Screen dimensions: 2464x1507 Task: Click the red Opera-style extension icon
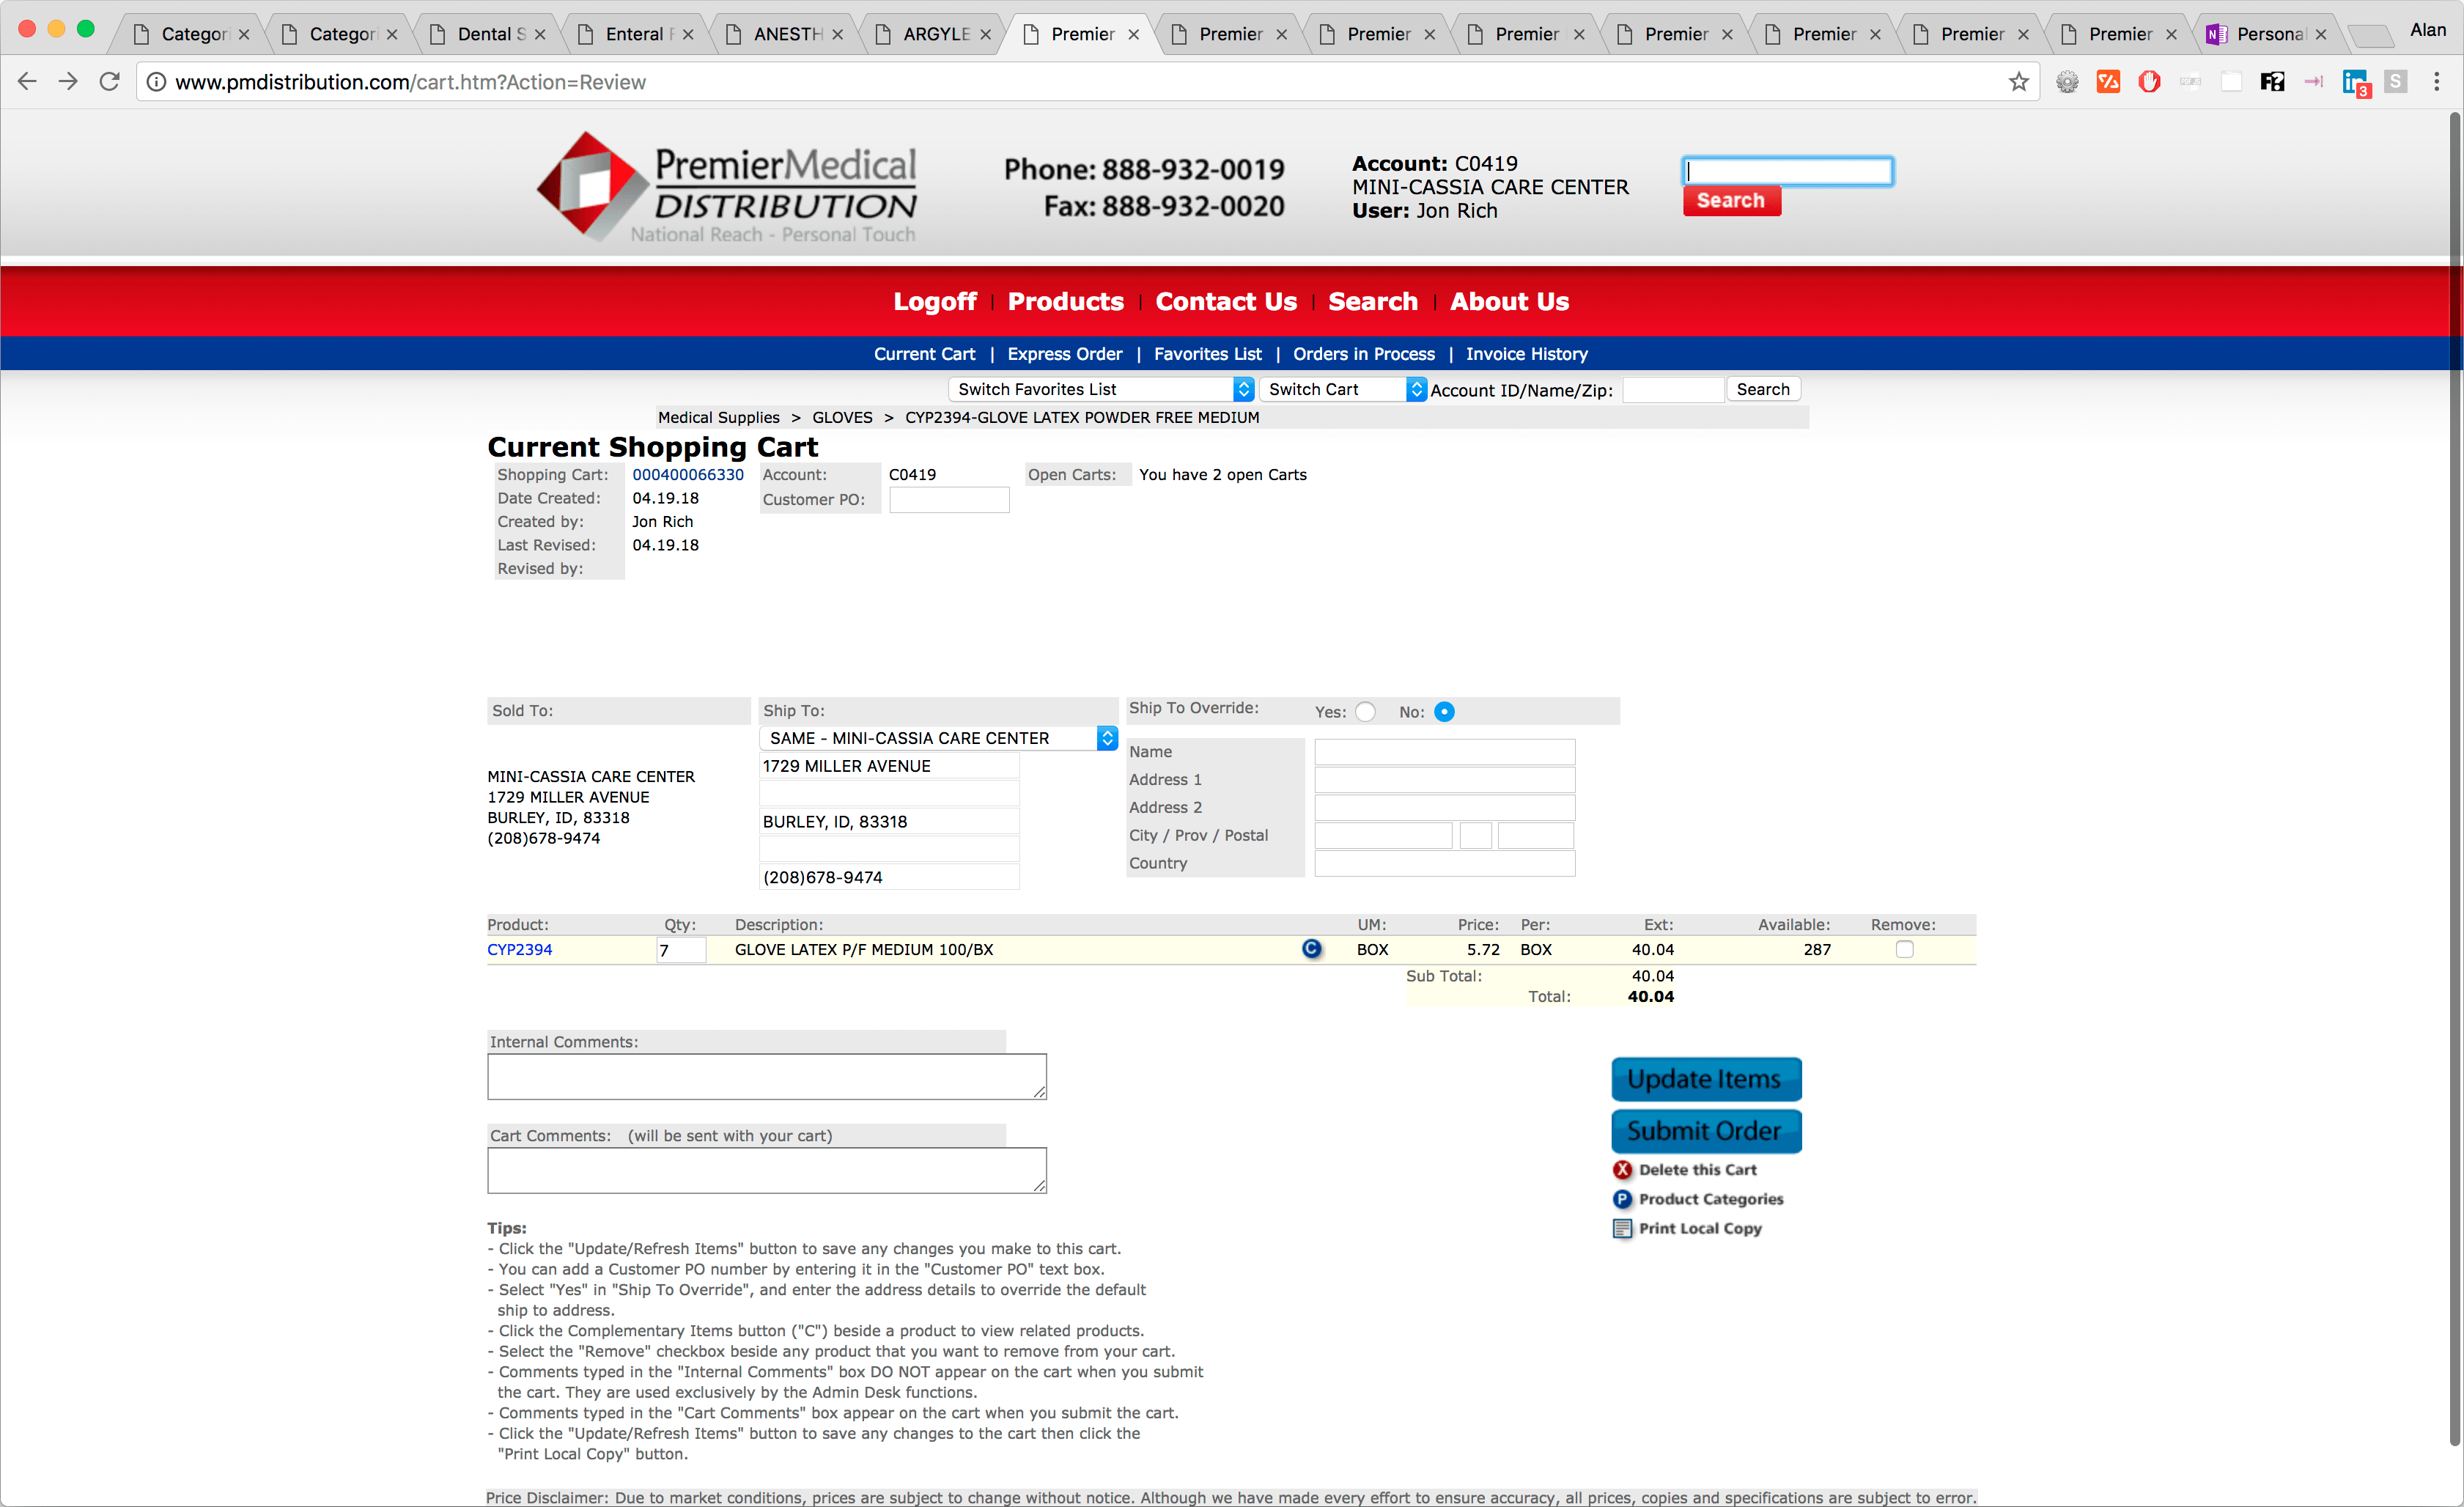2149,82
